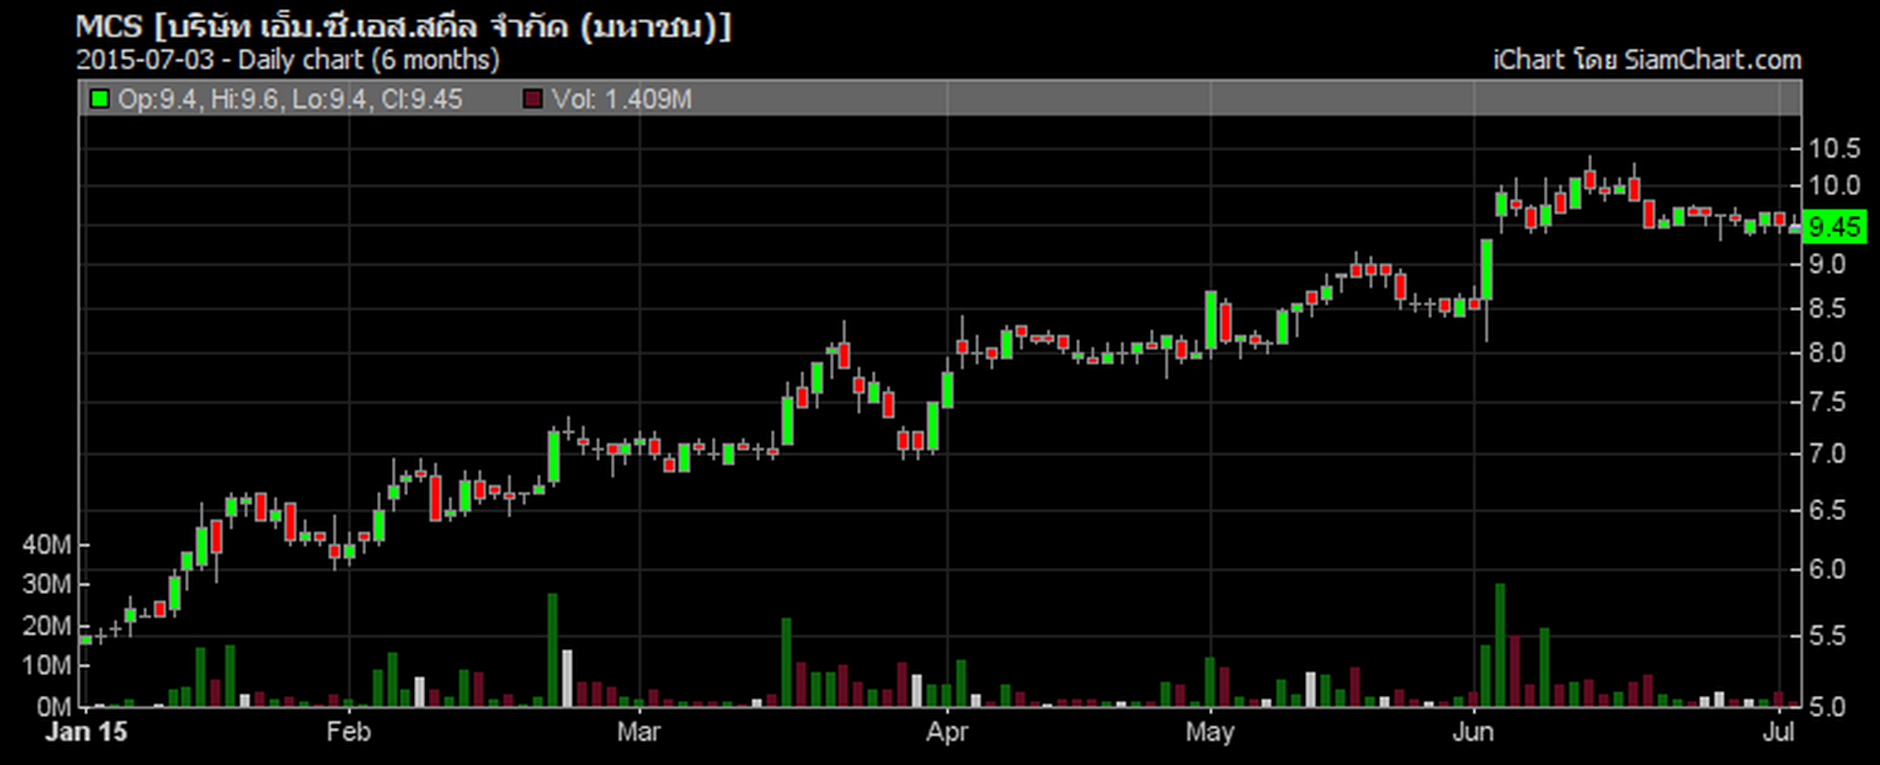Click the 'Jun' date axis label
The height and width of the screenshot is (765, 1880).
1473,732
